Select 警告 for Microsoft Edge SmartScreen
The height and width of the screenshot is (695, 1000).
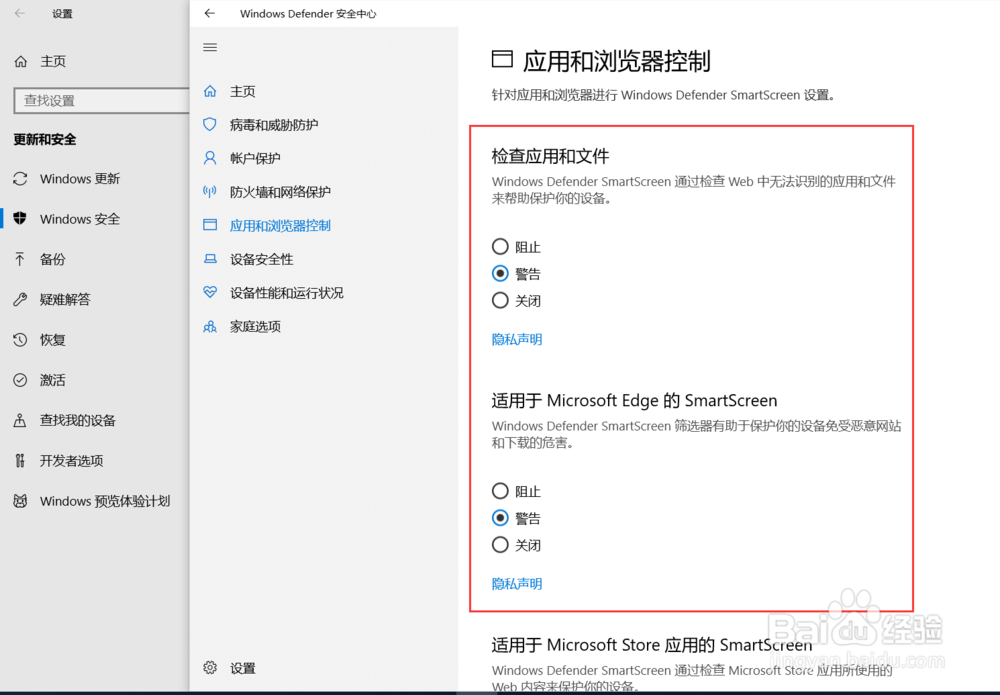pyautogui.click(x=500, y=518)
